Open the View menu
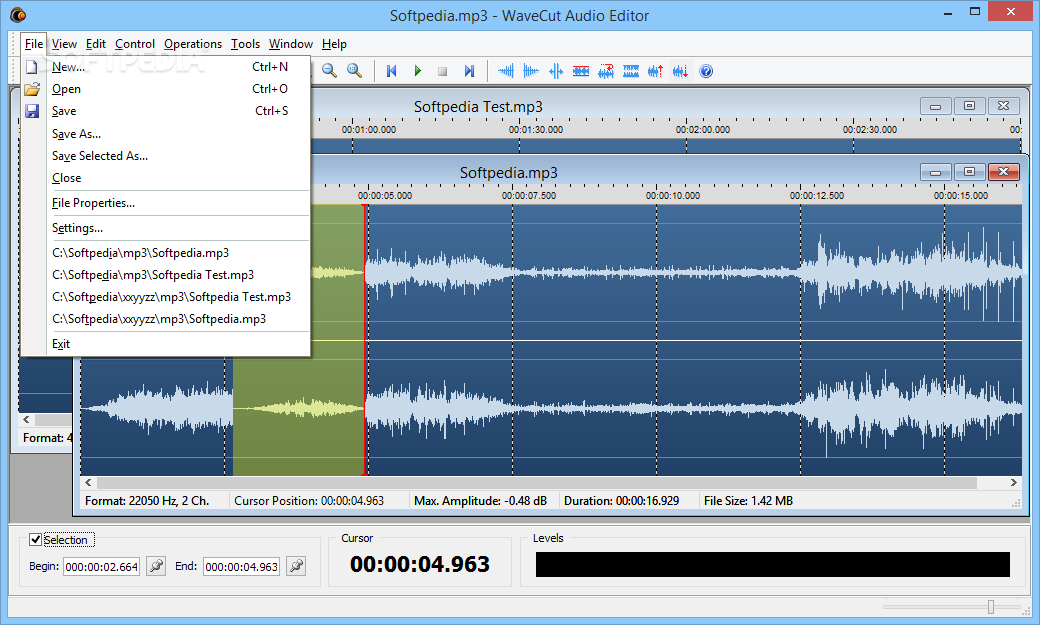Screen dimensions: 1040x625 [x=64, y=44]
